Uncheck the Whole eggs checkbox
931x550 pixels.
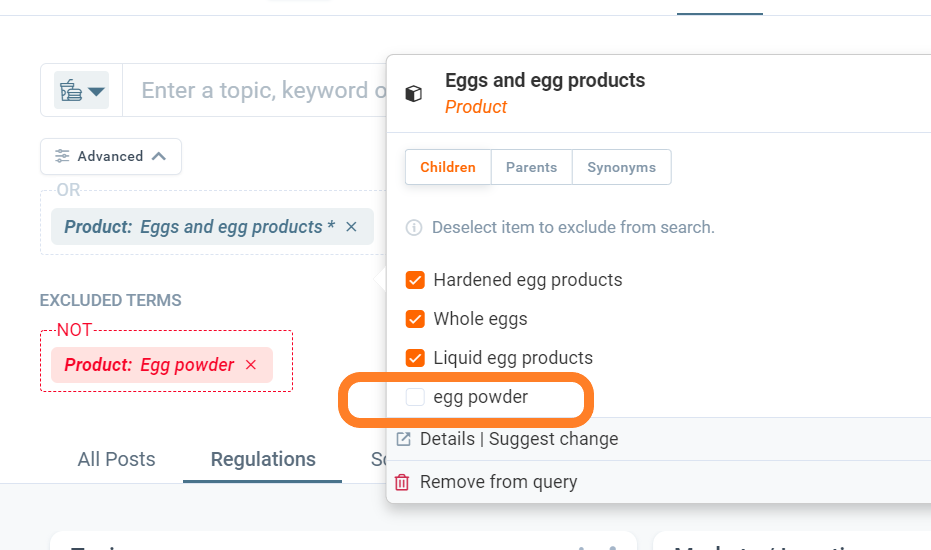[x=415, y=319]
